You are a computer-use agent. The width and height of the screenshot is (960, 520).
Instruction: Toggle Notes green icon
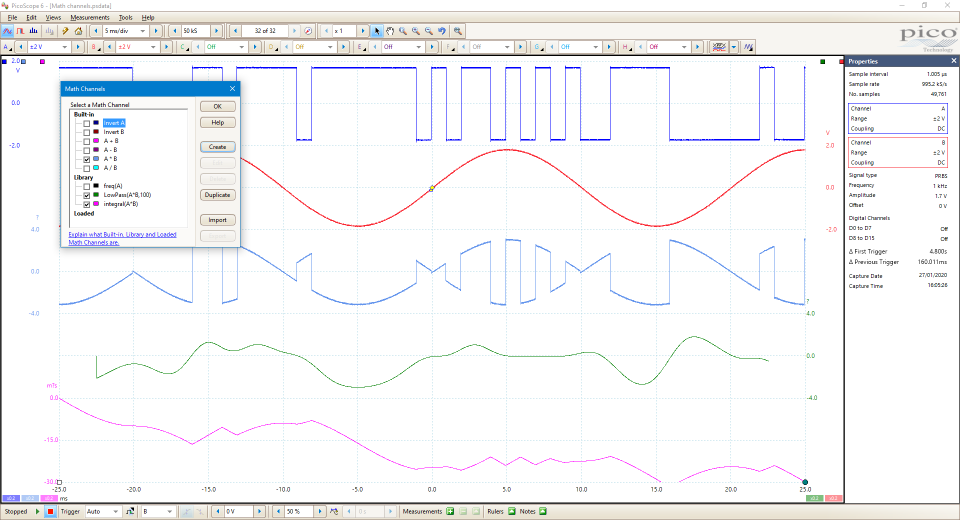543,511
